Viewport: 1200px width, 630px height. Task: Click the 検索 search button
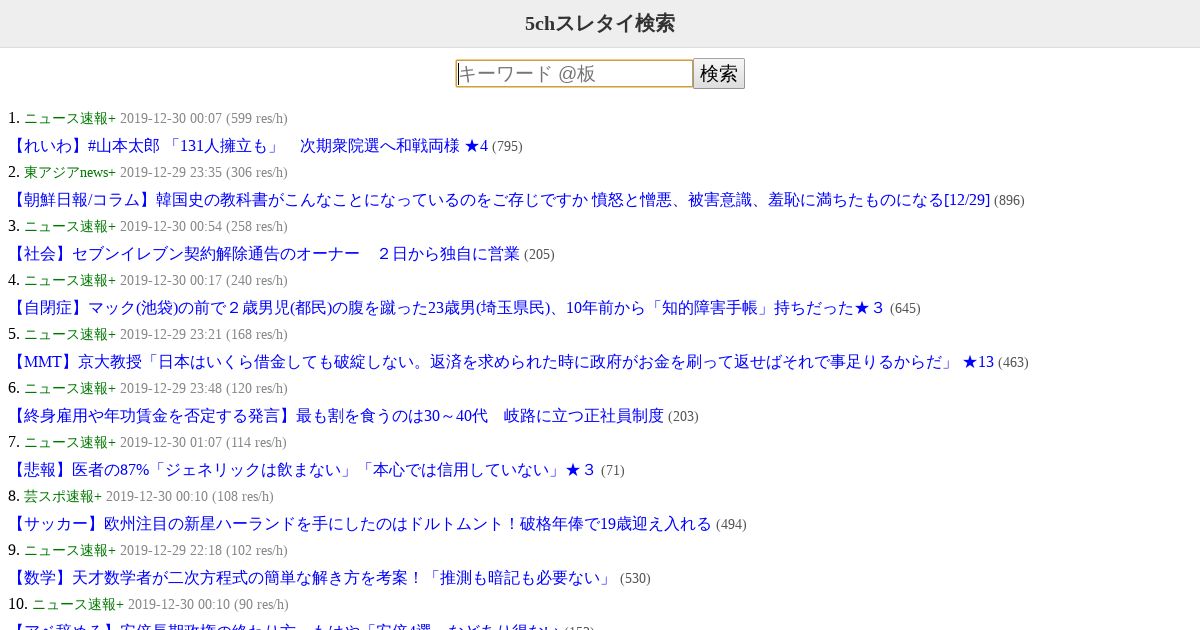point(719,73)
